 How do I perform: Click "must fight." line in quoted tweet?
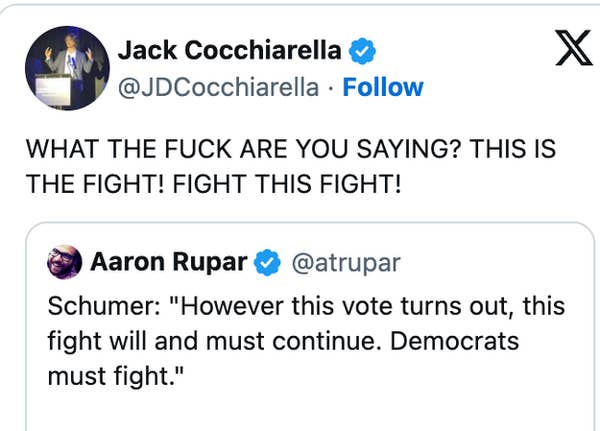pyautogui.click(x=118, y=377)
